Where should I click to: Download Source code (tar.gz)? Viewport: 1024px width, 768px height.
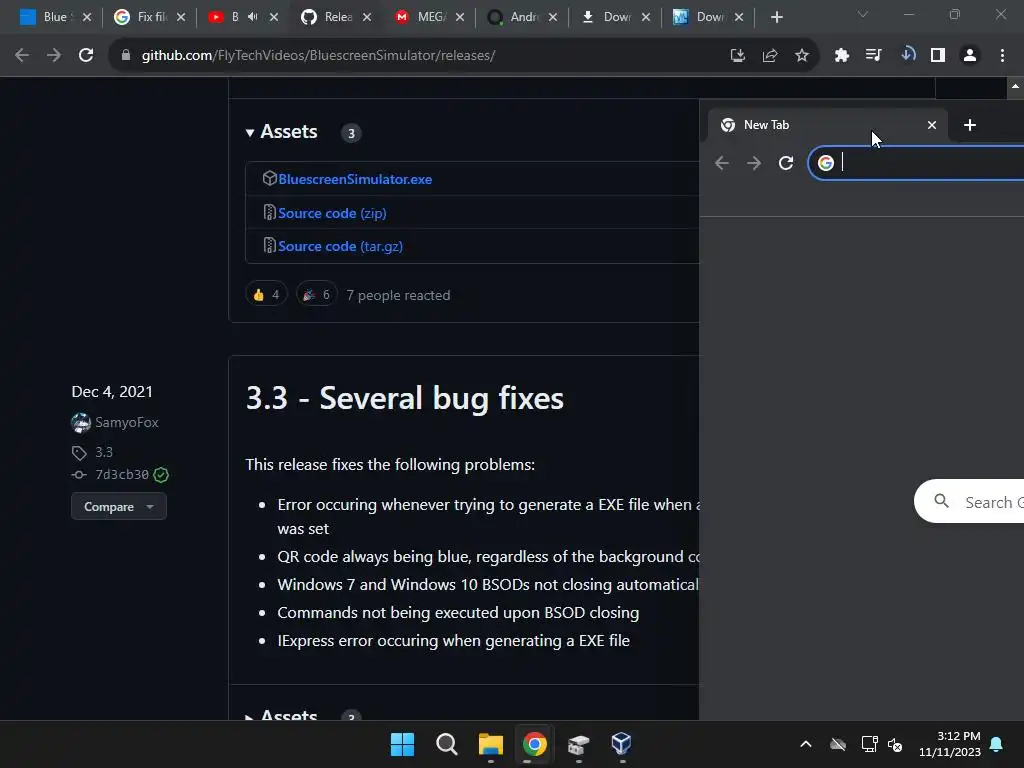pos(340,247)
